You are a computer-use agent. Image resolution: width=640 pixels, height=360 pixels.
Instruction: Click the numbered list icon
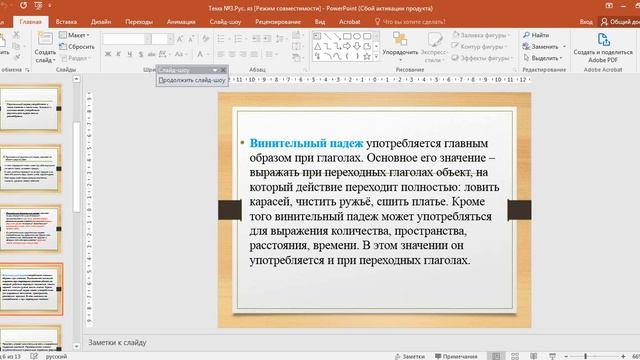tap(238, 39)
